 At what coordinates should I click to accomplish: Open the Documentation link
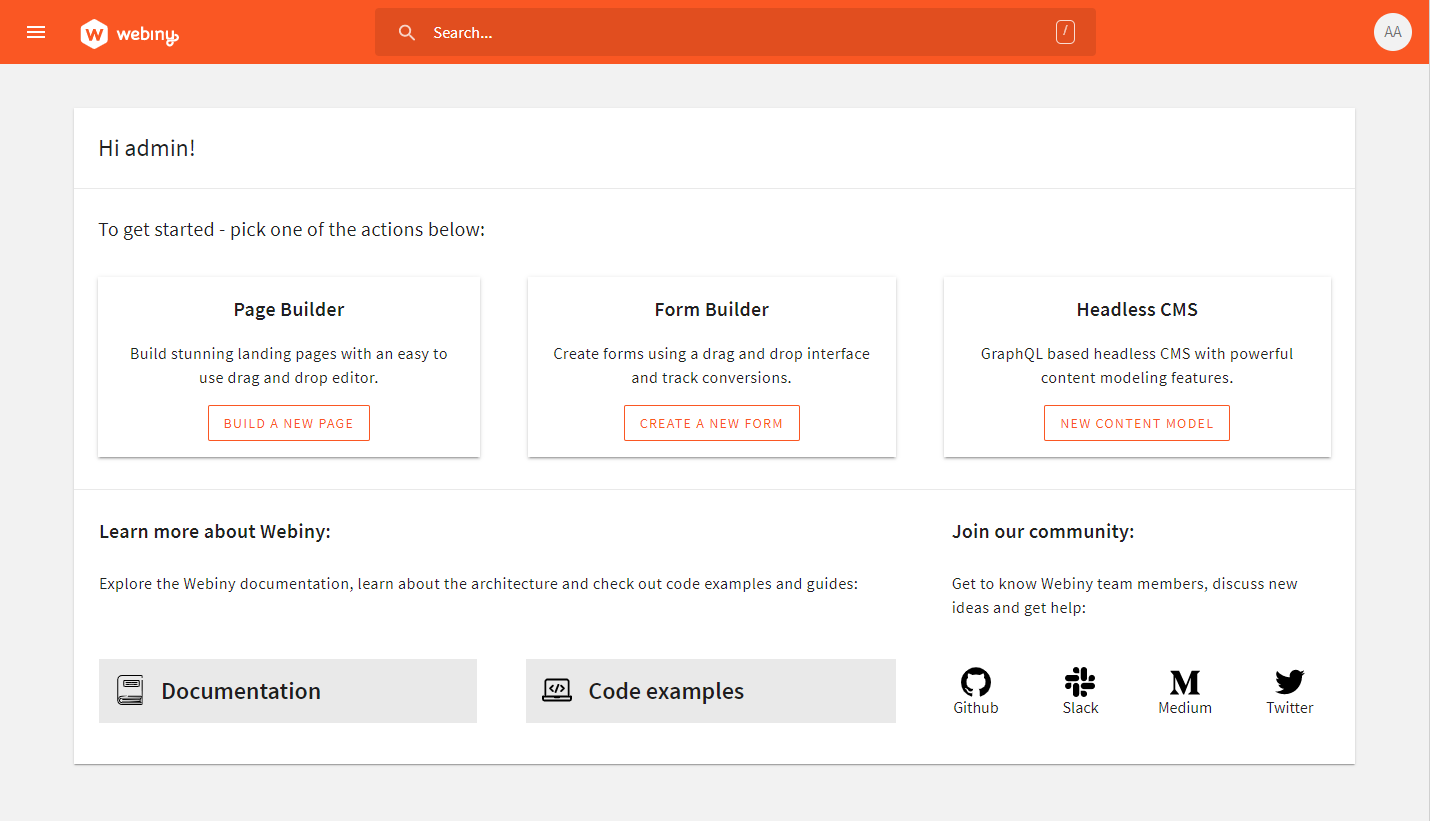coord(240,690)
